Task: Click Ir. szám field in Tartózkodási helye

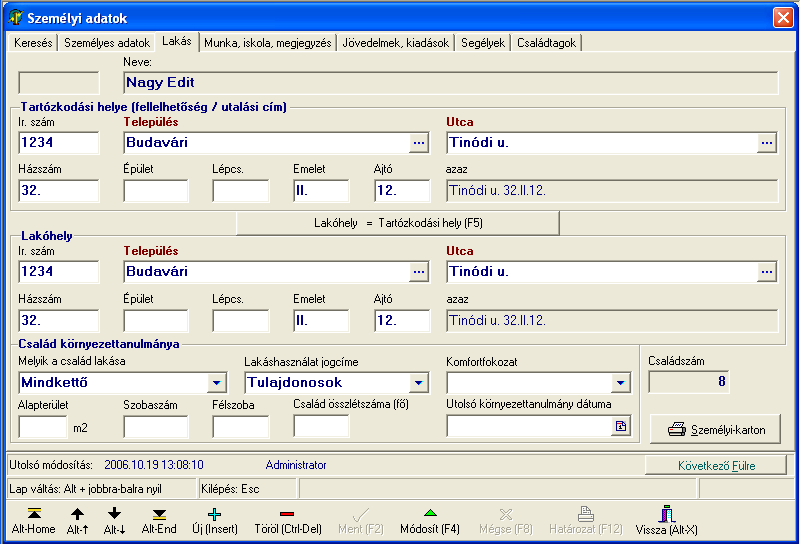Action: point(59,143)
